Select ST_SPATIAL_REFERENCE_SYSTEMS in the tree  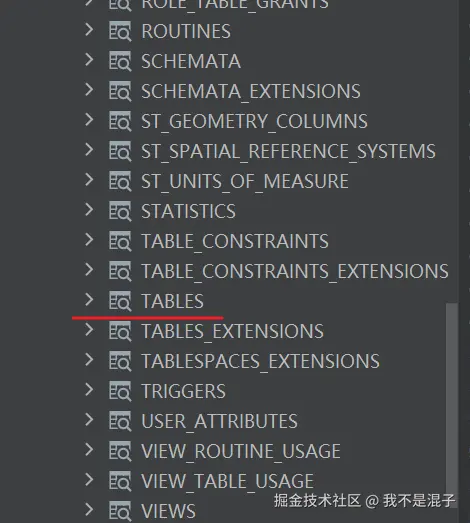pyautogui.click(x=288, y=151)
